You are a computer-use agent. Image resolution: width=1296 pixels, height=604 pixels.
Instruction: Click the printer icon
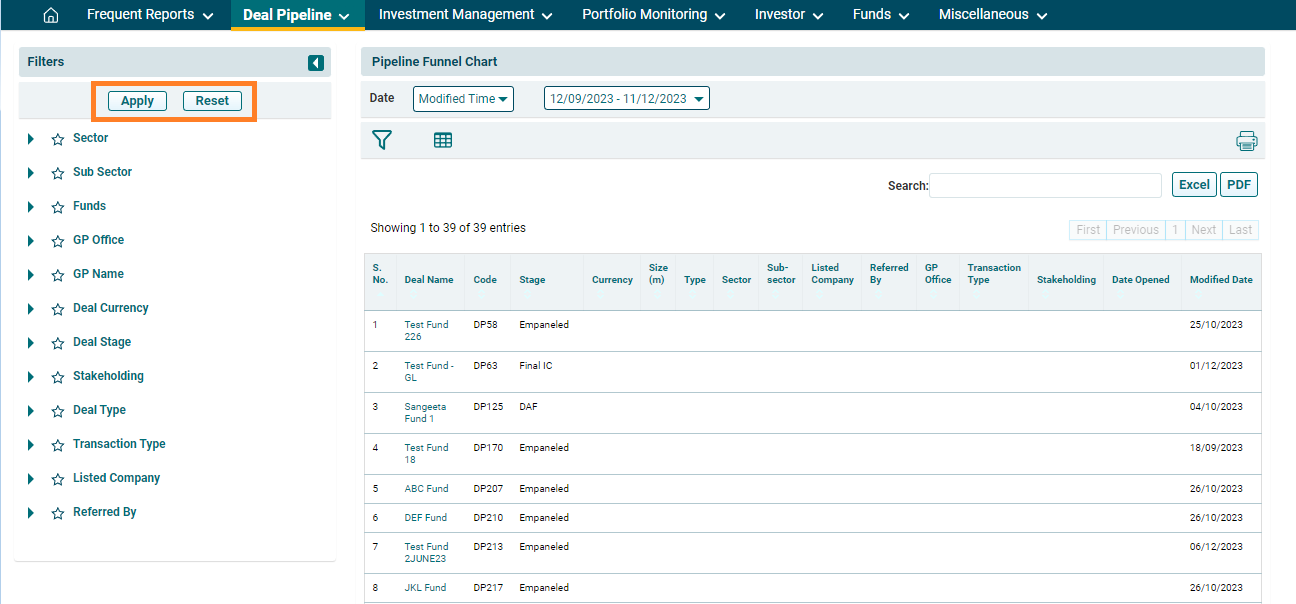point(1246,141)
